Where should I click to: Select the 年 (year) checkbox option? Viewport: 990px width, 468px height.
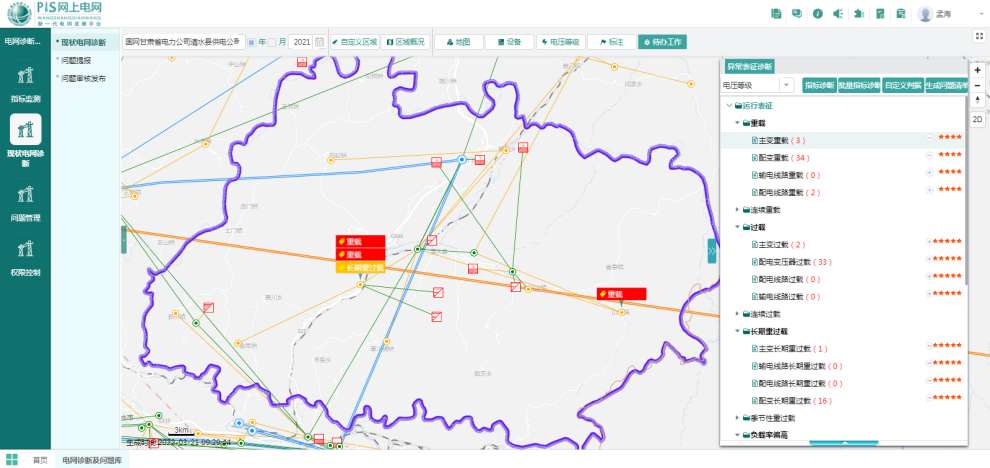250,43
